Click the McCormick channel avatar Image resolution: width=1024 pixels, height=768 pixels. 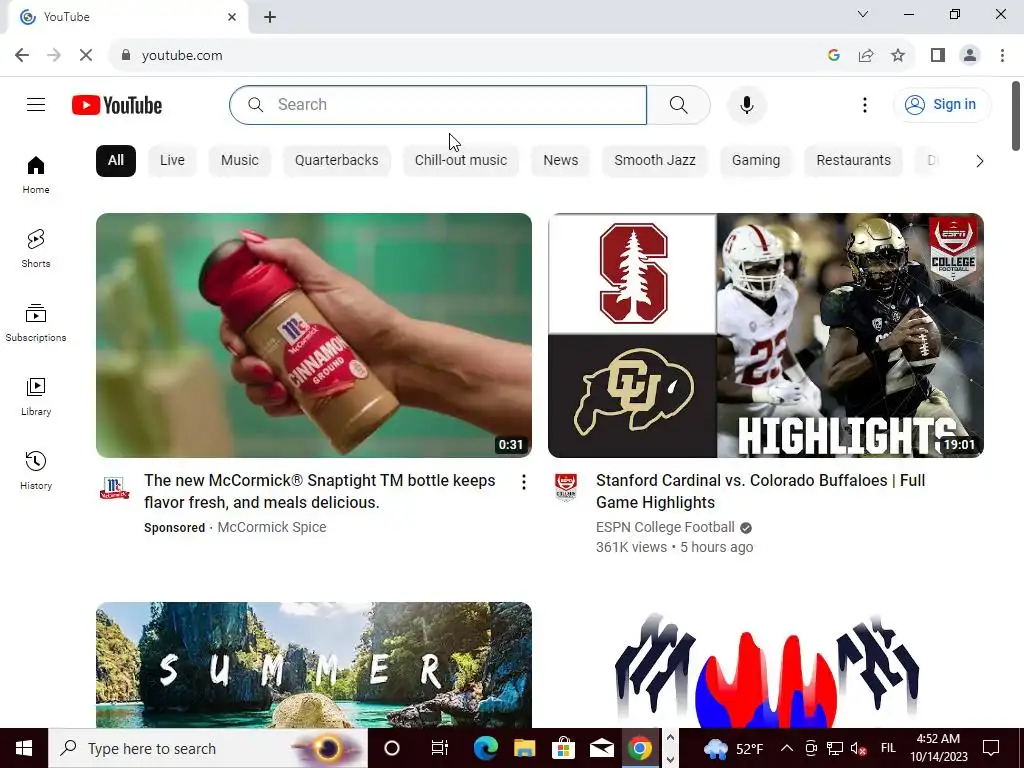[114, 488]
